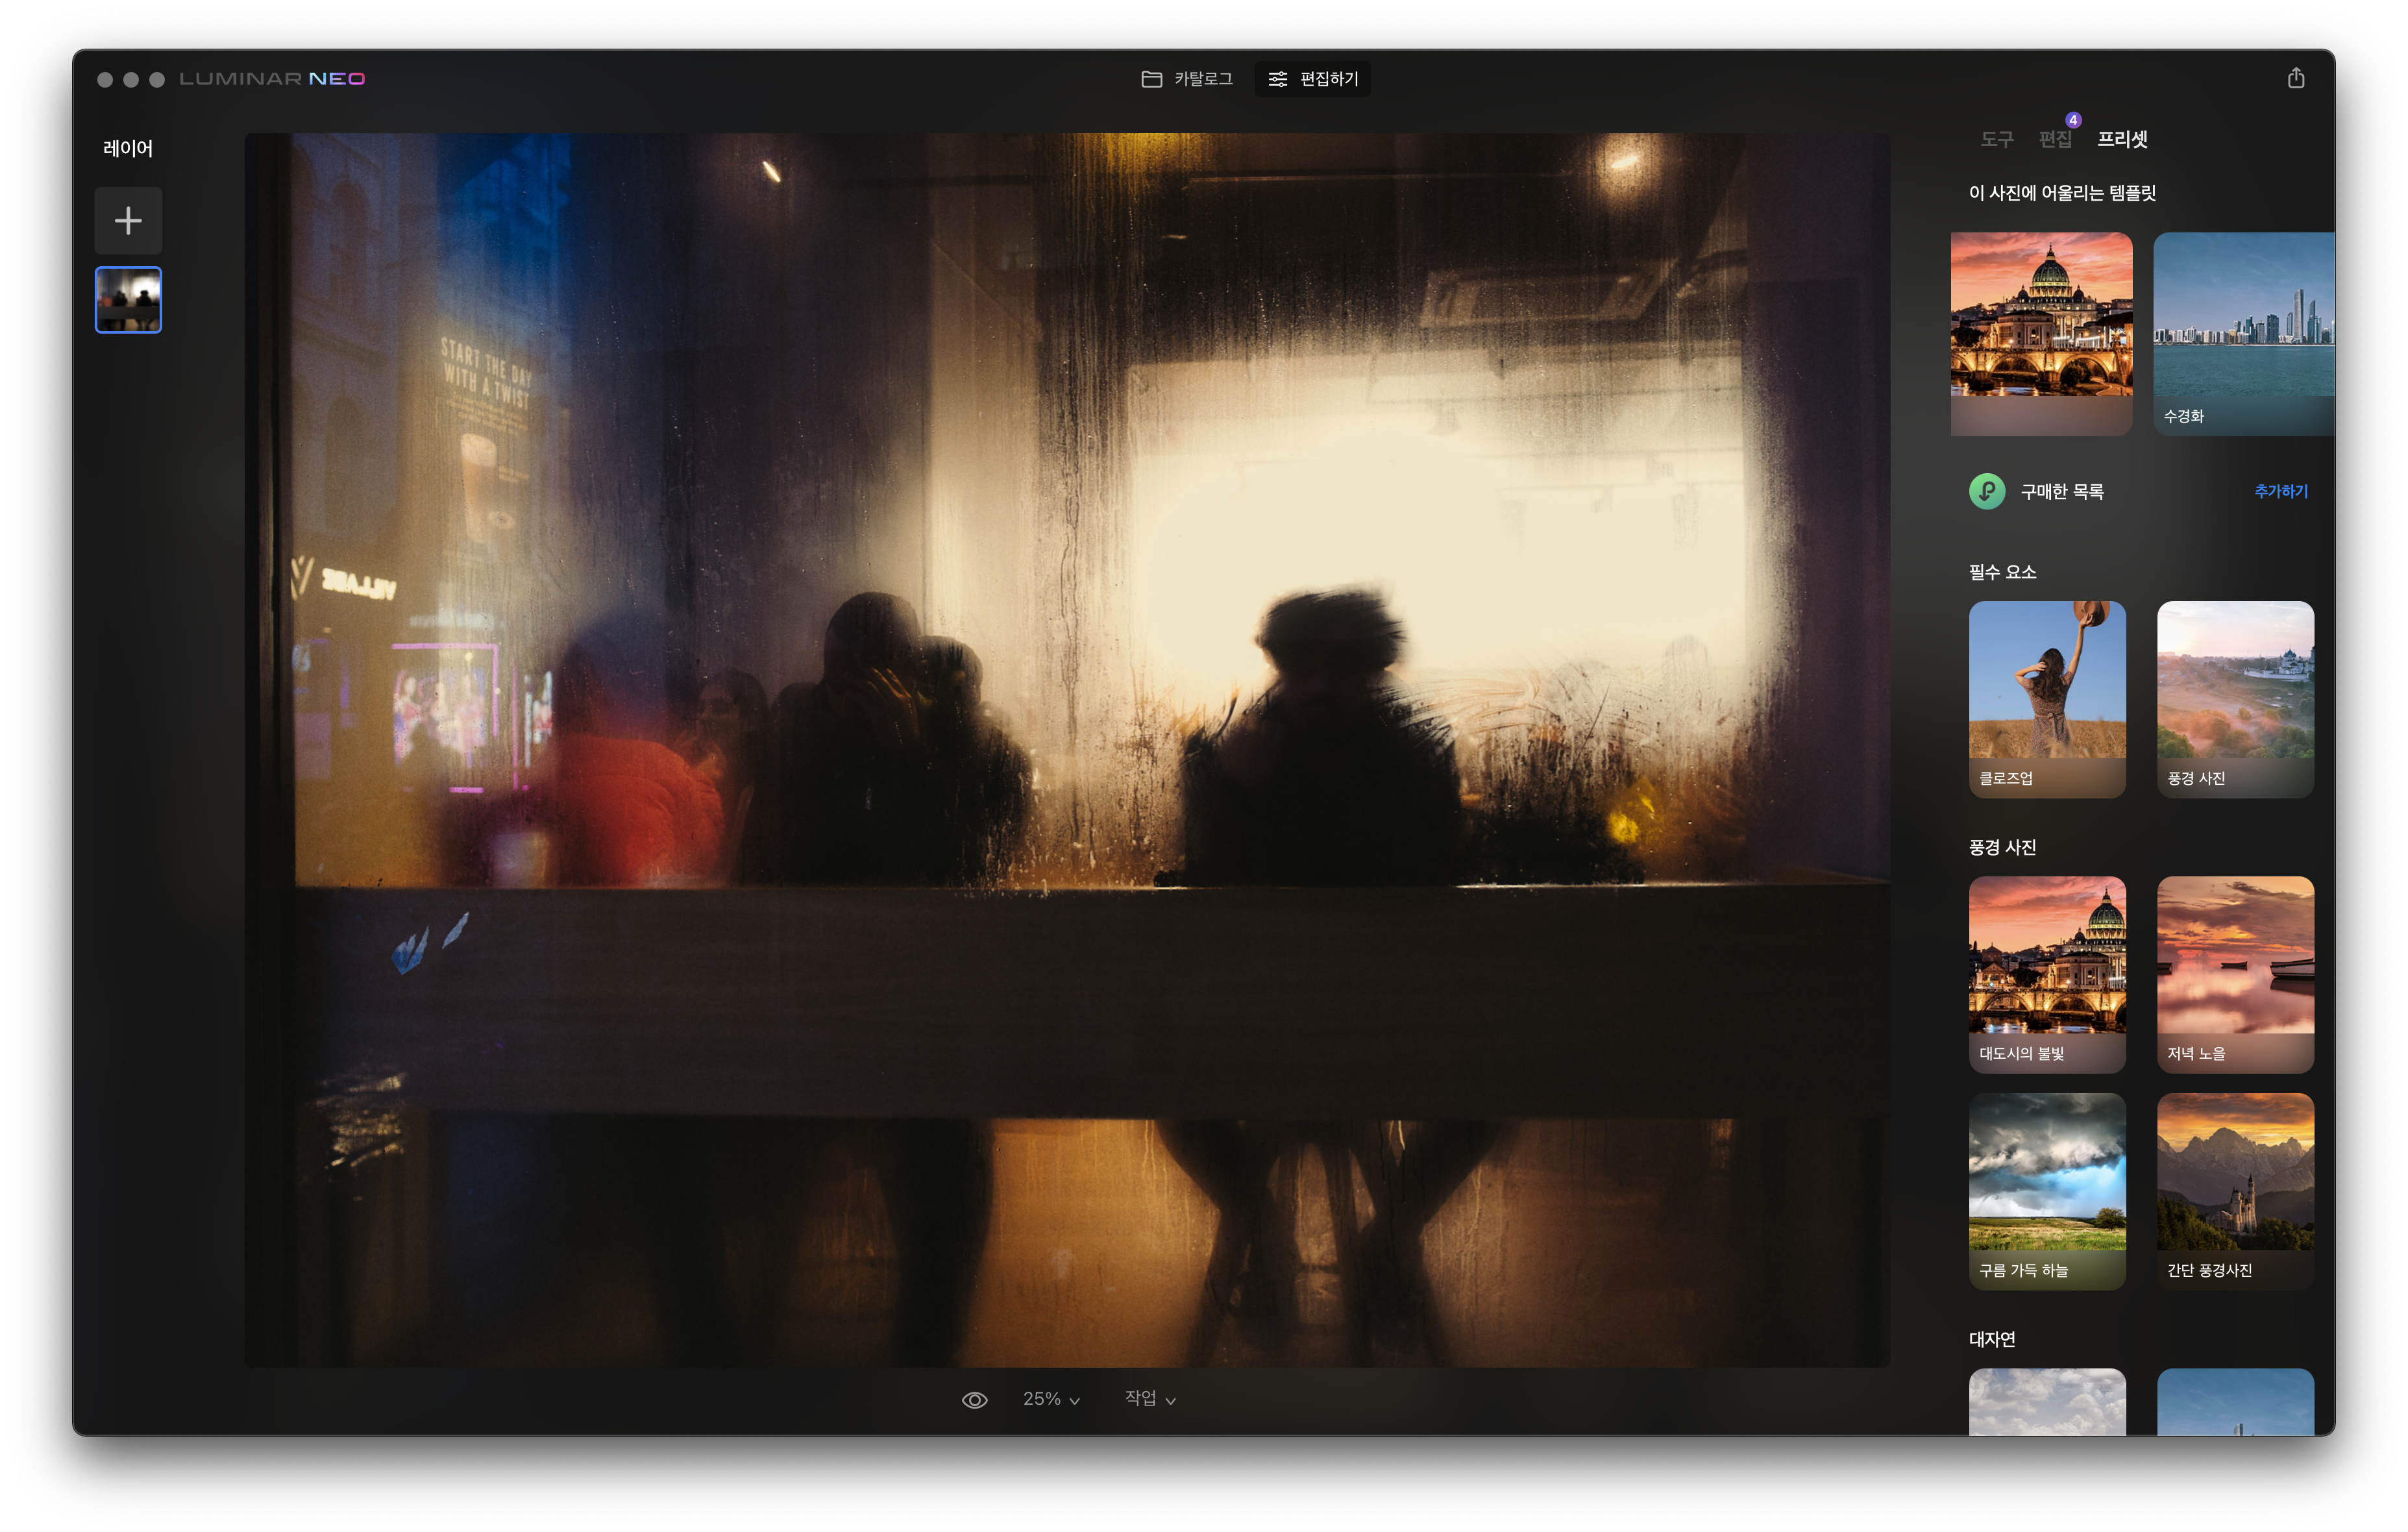Open the 25% zoom dropdown
Viewport: 2408px width, 1532px height.
point(1050,1399)
